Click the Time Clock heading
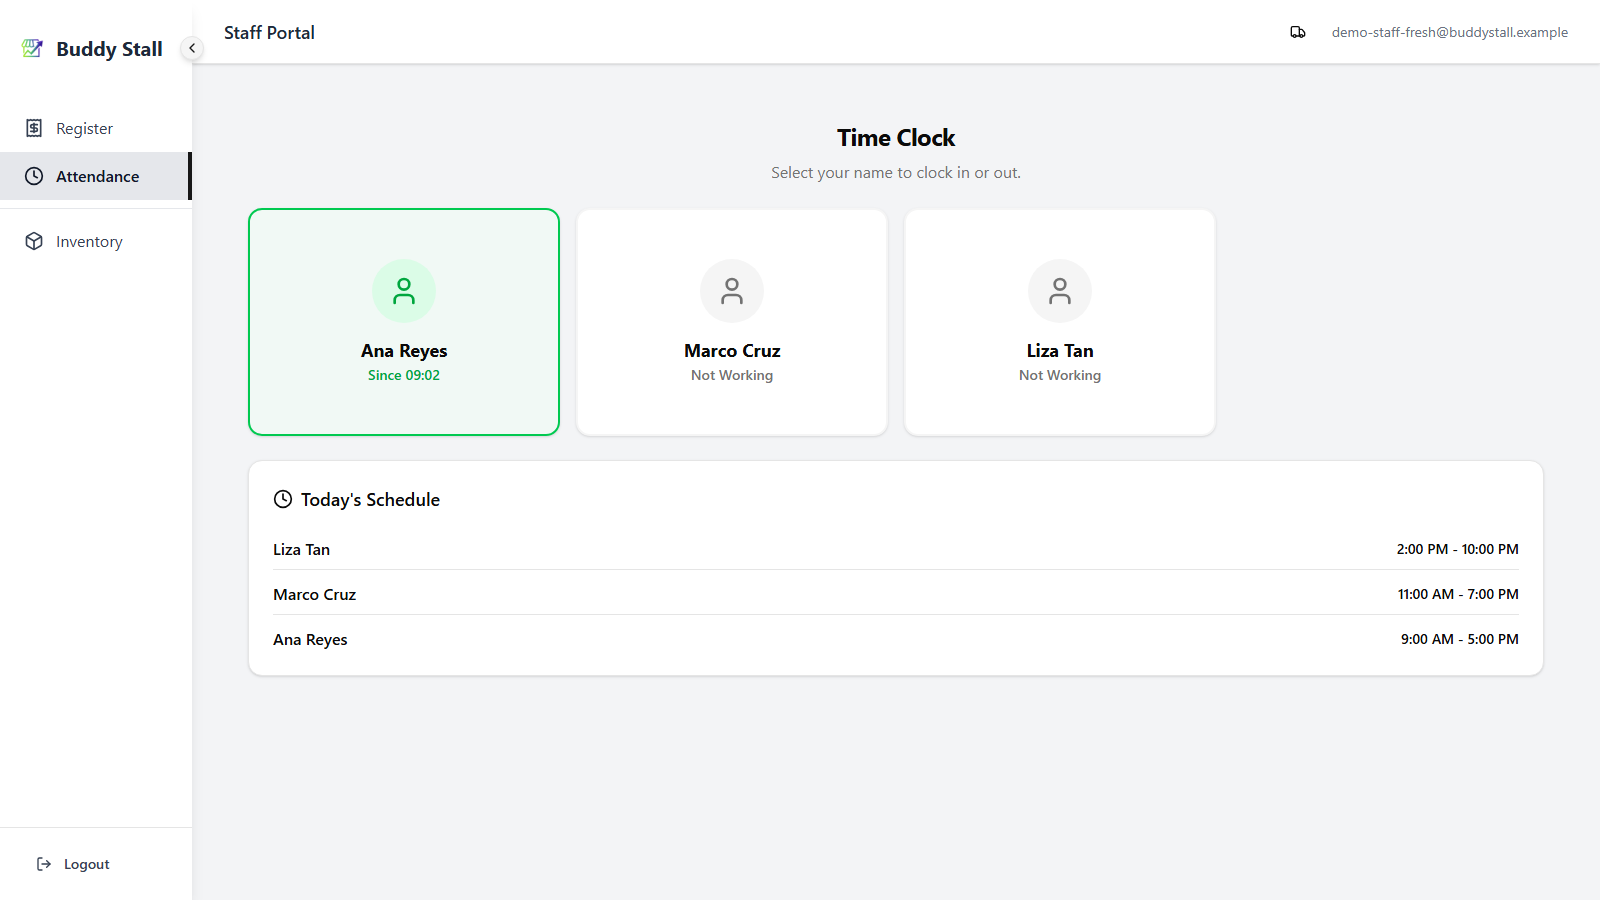This screenshot has height=900, width=1600. click(x=896, y=138)
